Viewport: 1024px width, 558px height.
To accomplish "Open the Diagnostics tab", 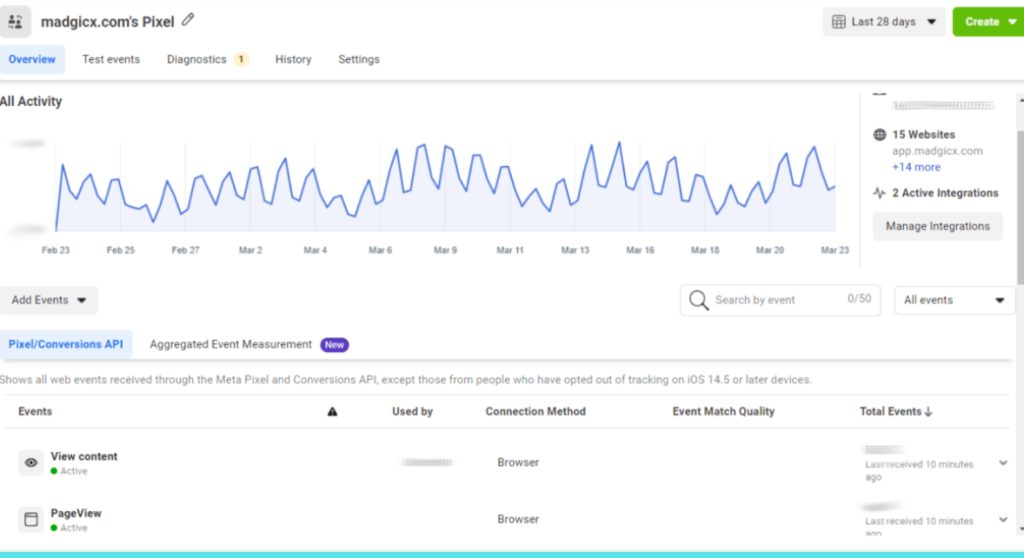I will pyautogui.click(x=207, y=59).
